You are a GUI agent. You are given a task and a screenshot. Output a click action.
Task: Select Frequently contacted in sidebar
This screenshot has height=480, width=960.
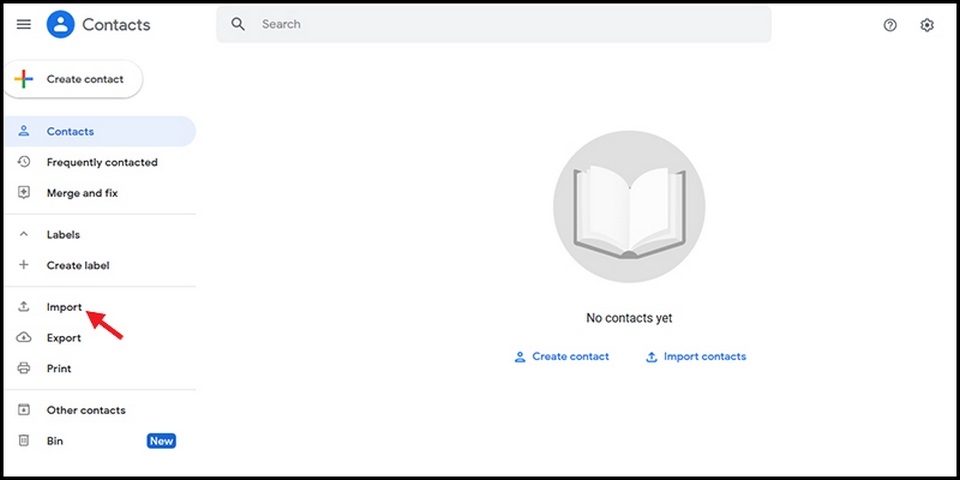pos(100,162)
